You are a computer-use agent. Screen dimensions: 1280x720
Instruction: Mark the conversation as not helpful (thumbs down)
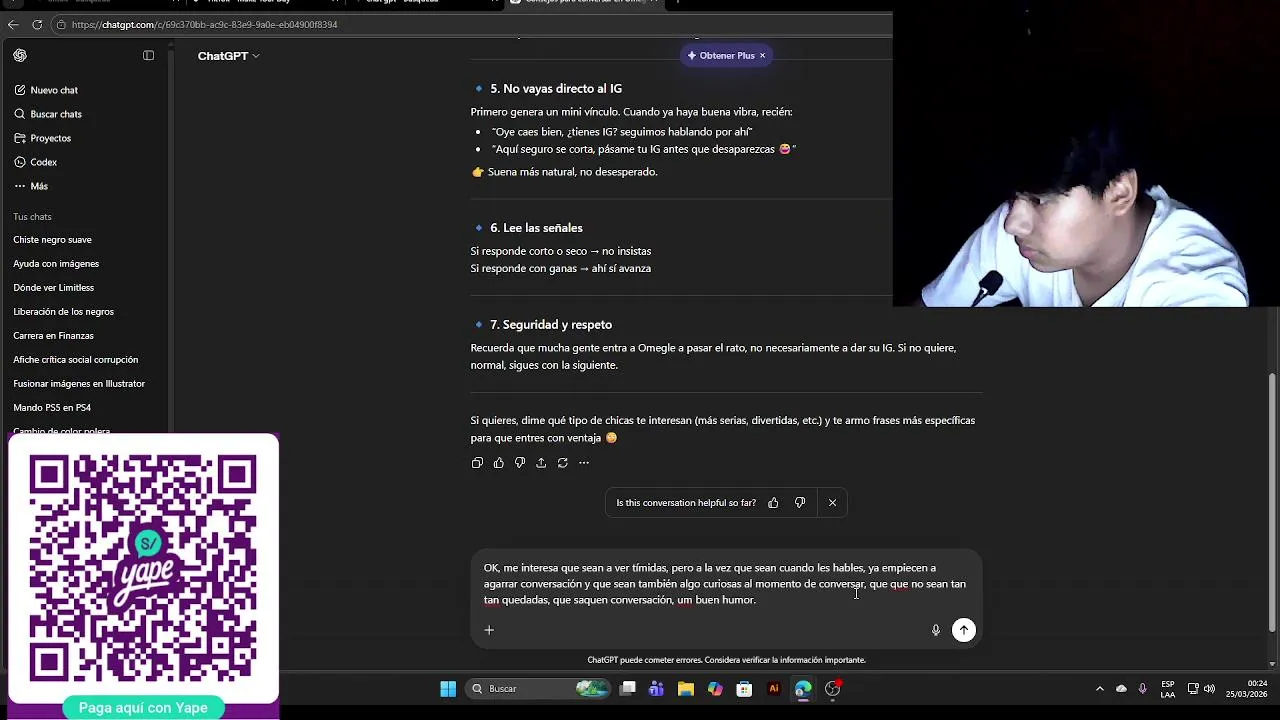click(800, 503)
